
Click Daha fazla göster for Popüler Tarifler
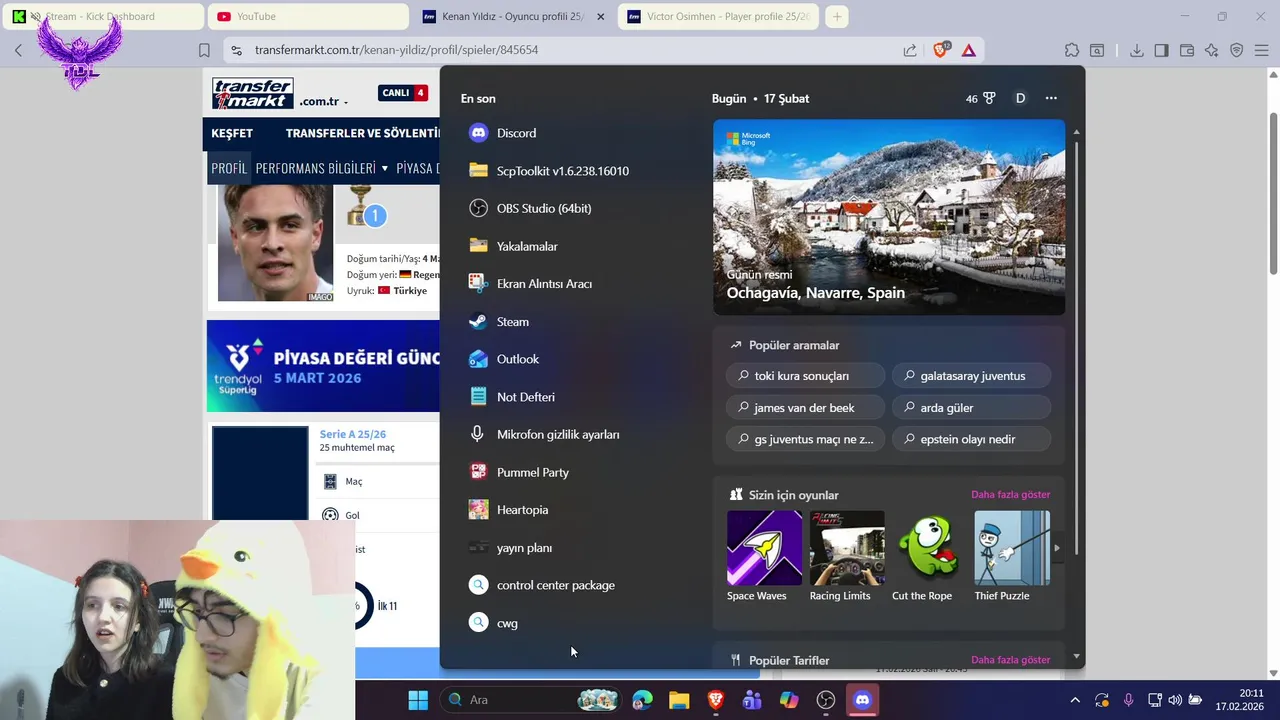[x=1010, y=660]
